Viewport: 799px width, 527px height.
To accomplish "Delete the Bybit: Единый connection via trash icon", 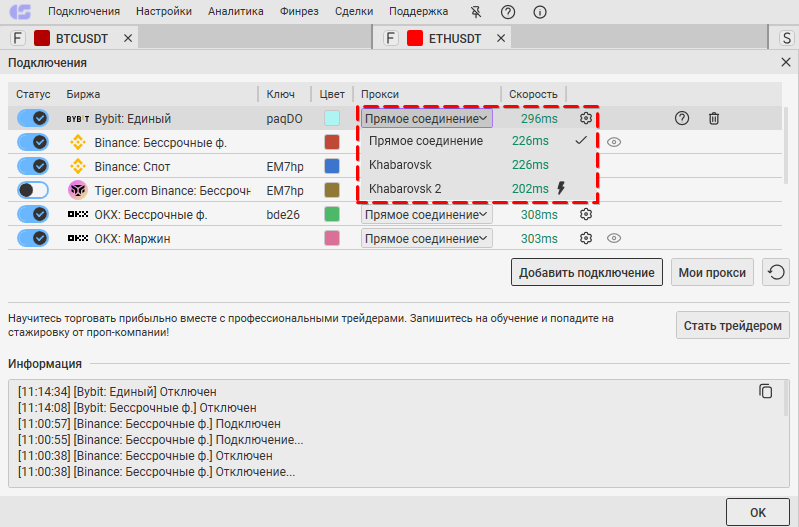I will 714,118.
